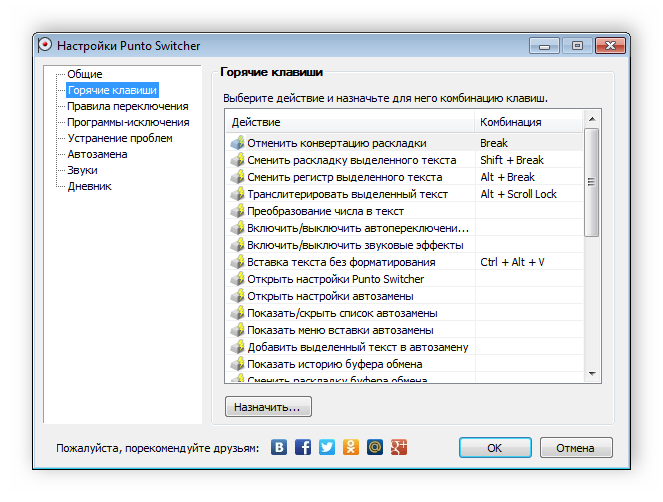Select Добавить выделенный текст в автозамену row
This screenshot has width=663, height=502.
[404, 347]
